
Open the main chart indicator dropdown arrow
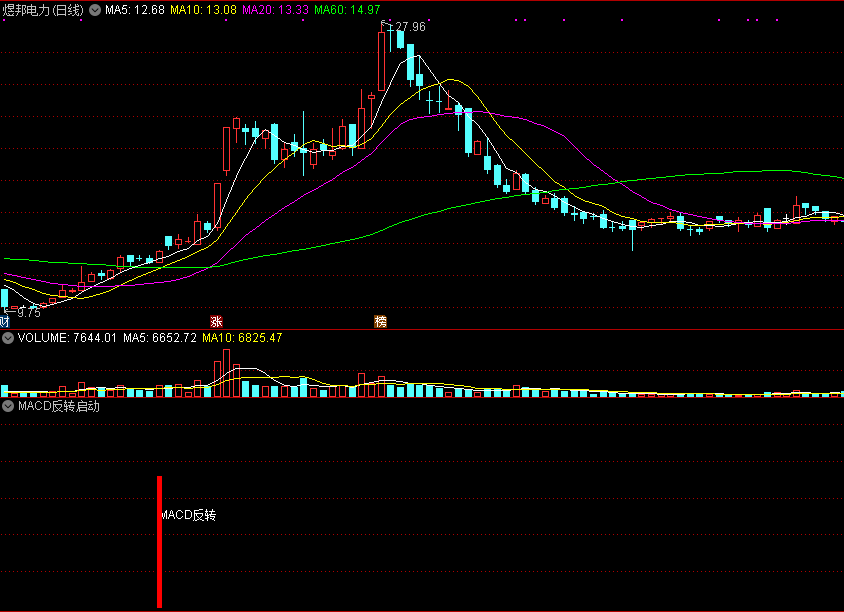point(95,10)
